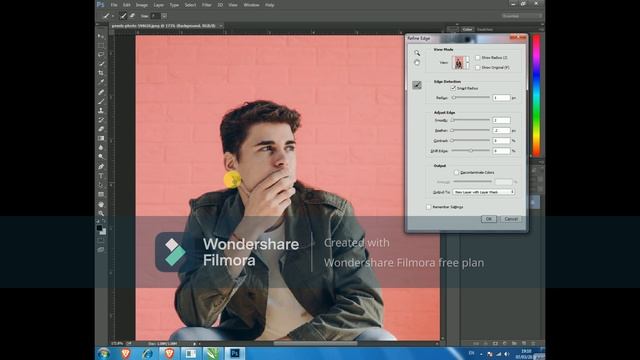Click the Windows Start button
Screen dimensions: 640x360
click(103, 353)
